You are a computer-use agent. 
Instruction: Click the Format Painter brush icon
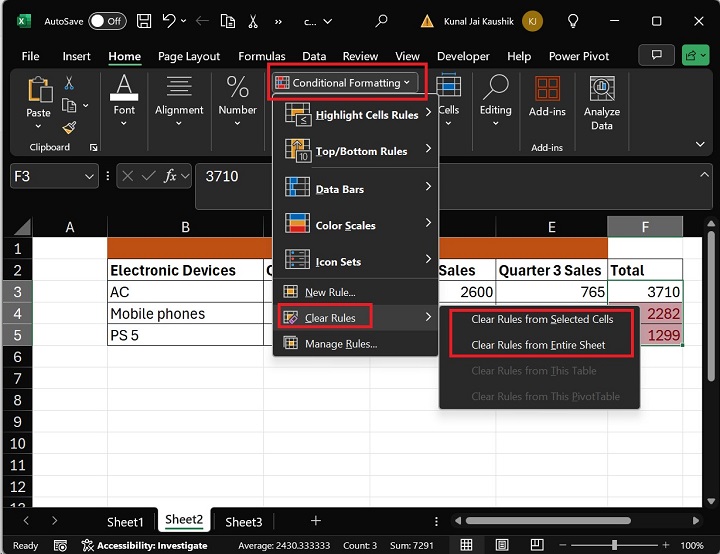69,127
